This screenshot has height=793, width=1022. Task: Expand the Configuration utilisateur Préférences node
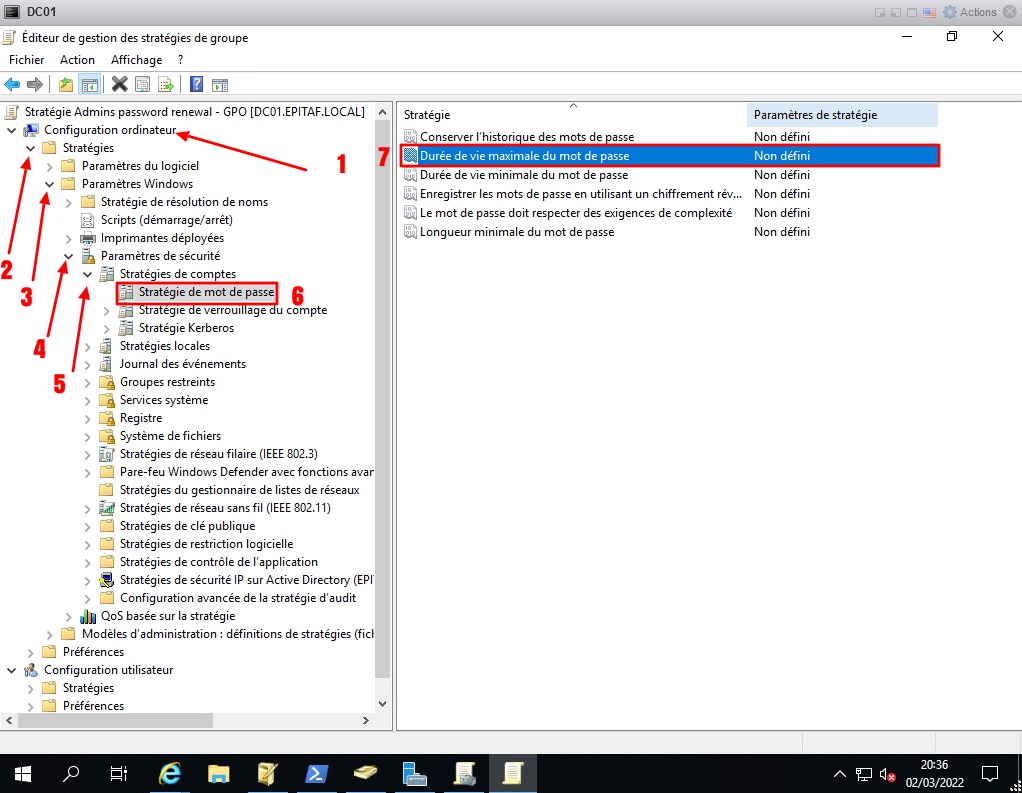tap(31, 706)
